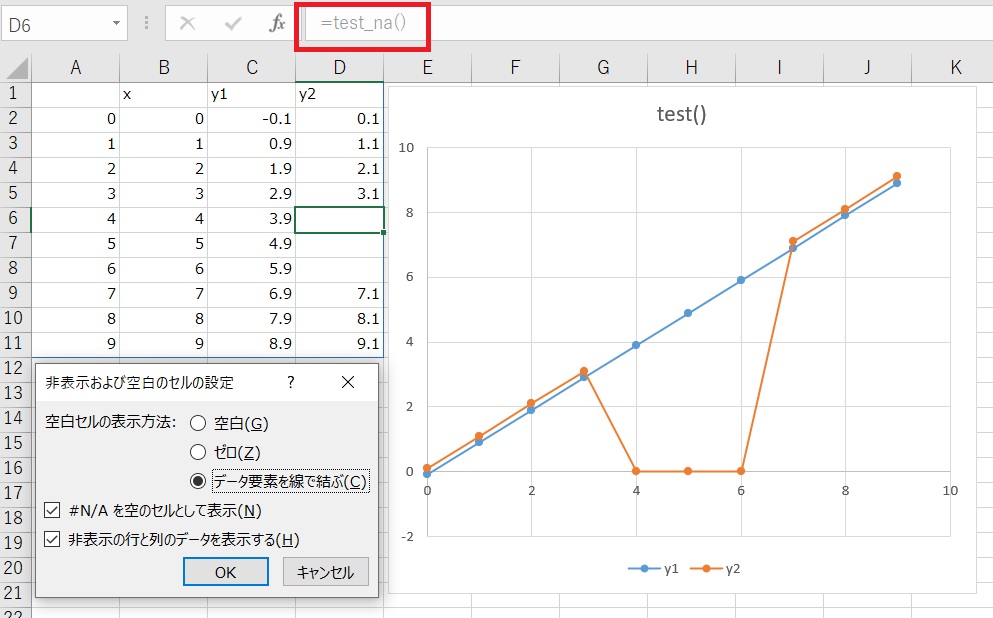Click the Select All corner button of the worksheet
The width and height of the screenshot is (993, 618).
[x=16, y=67]
